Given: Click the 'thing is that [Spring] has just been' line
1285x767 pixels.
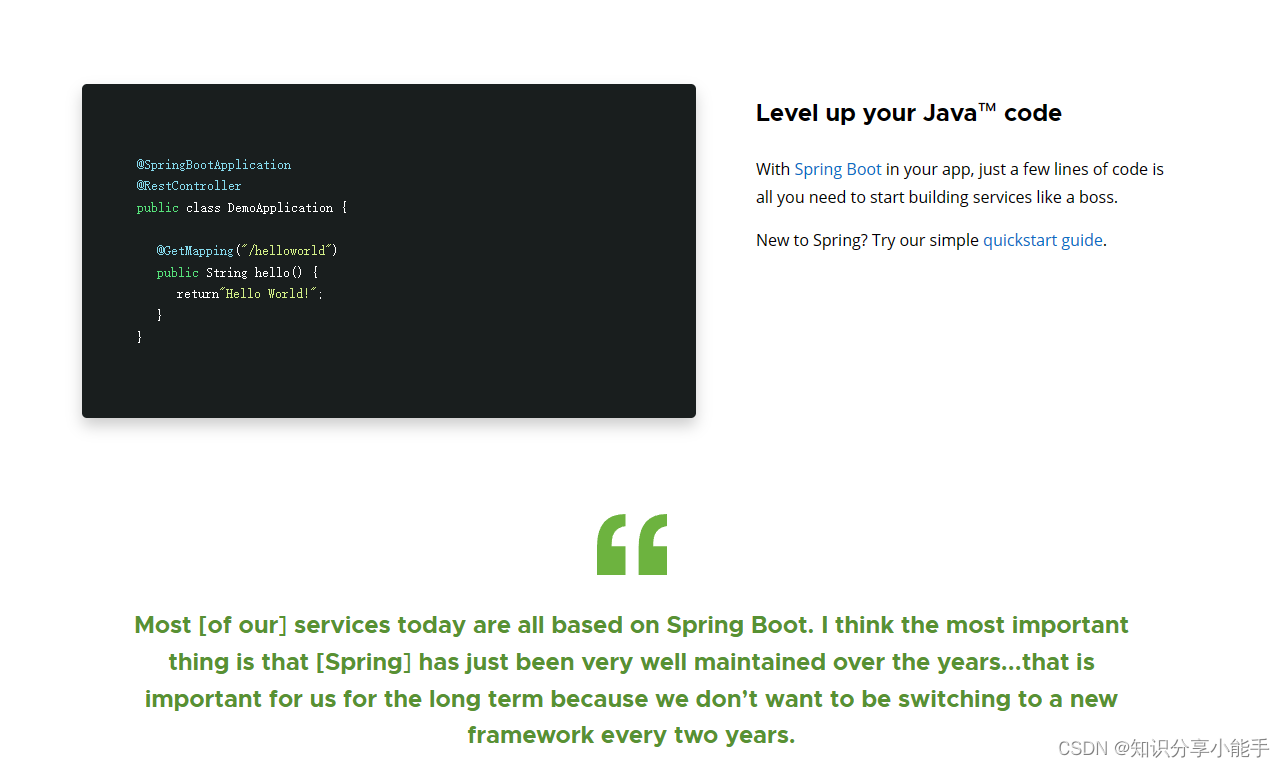Looking at the screenshot, I should (631, 662).
